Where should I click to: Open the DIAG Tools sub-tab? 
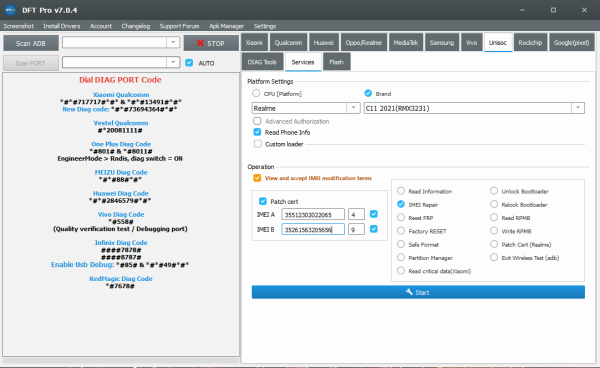click(x=262, y=62)
